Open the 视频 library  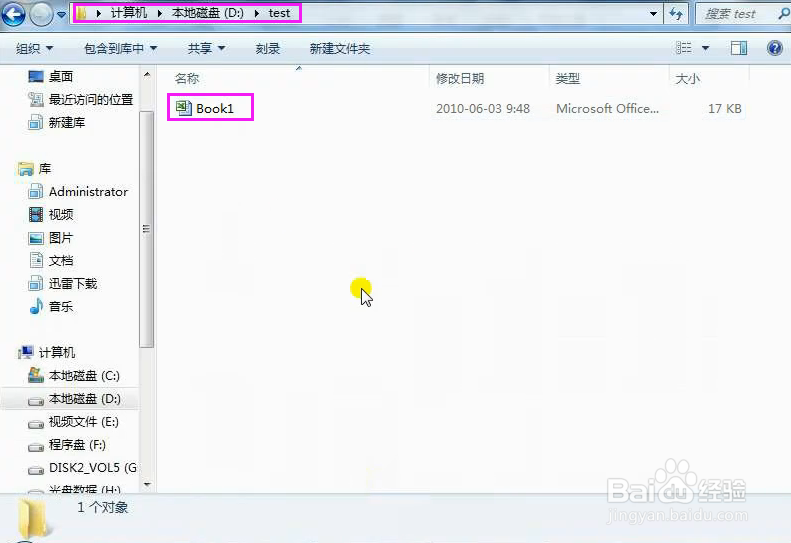click(x=61, y=214)
